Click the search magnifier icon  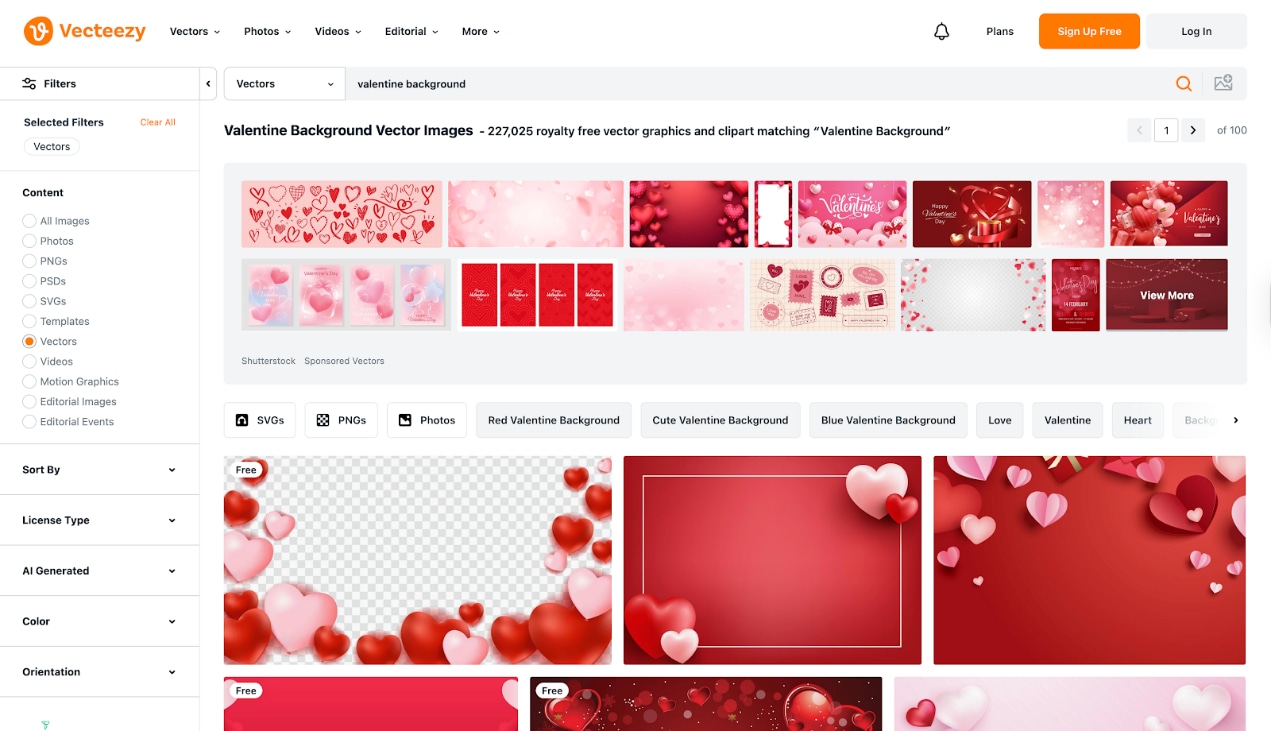1184,83
